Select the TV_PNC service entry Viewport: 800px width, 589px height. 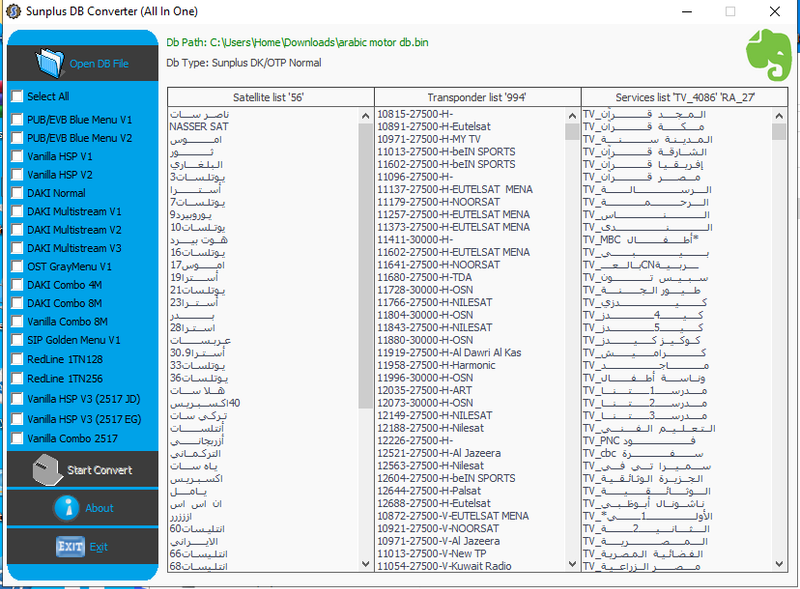639,440
